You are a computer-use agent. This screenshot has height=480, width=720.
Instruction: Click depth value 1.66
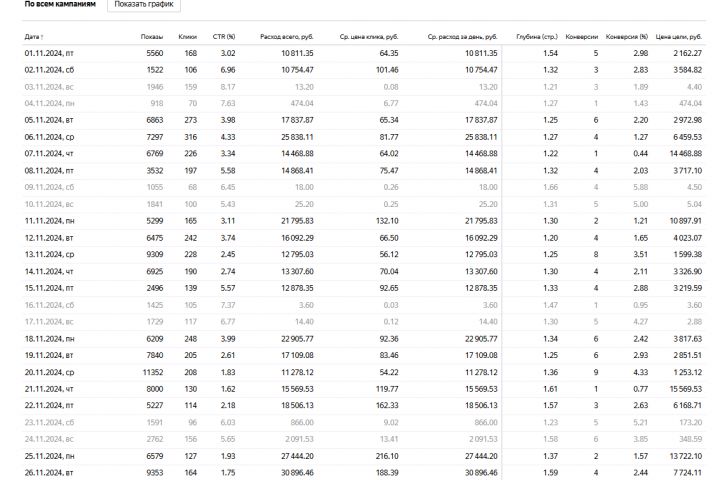pyautogui.click(x=551, y=187)
